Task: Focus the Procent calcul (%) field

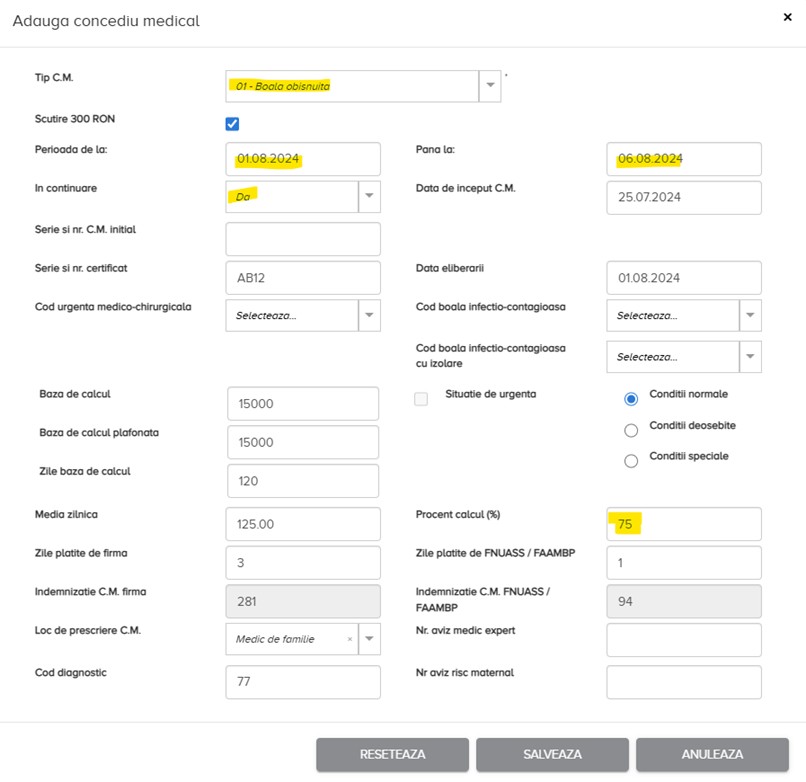Action: (x=684, y=524)
